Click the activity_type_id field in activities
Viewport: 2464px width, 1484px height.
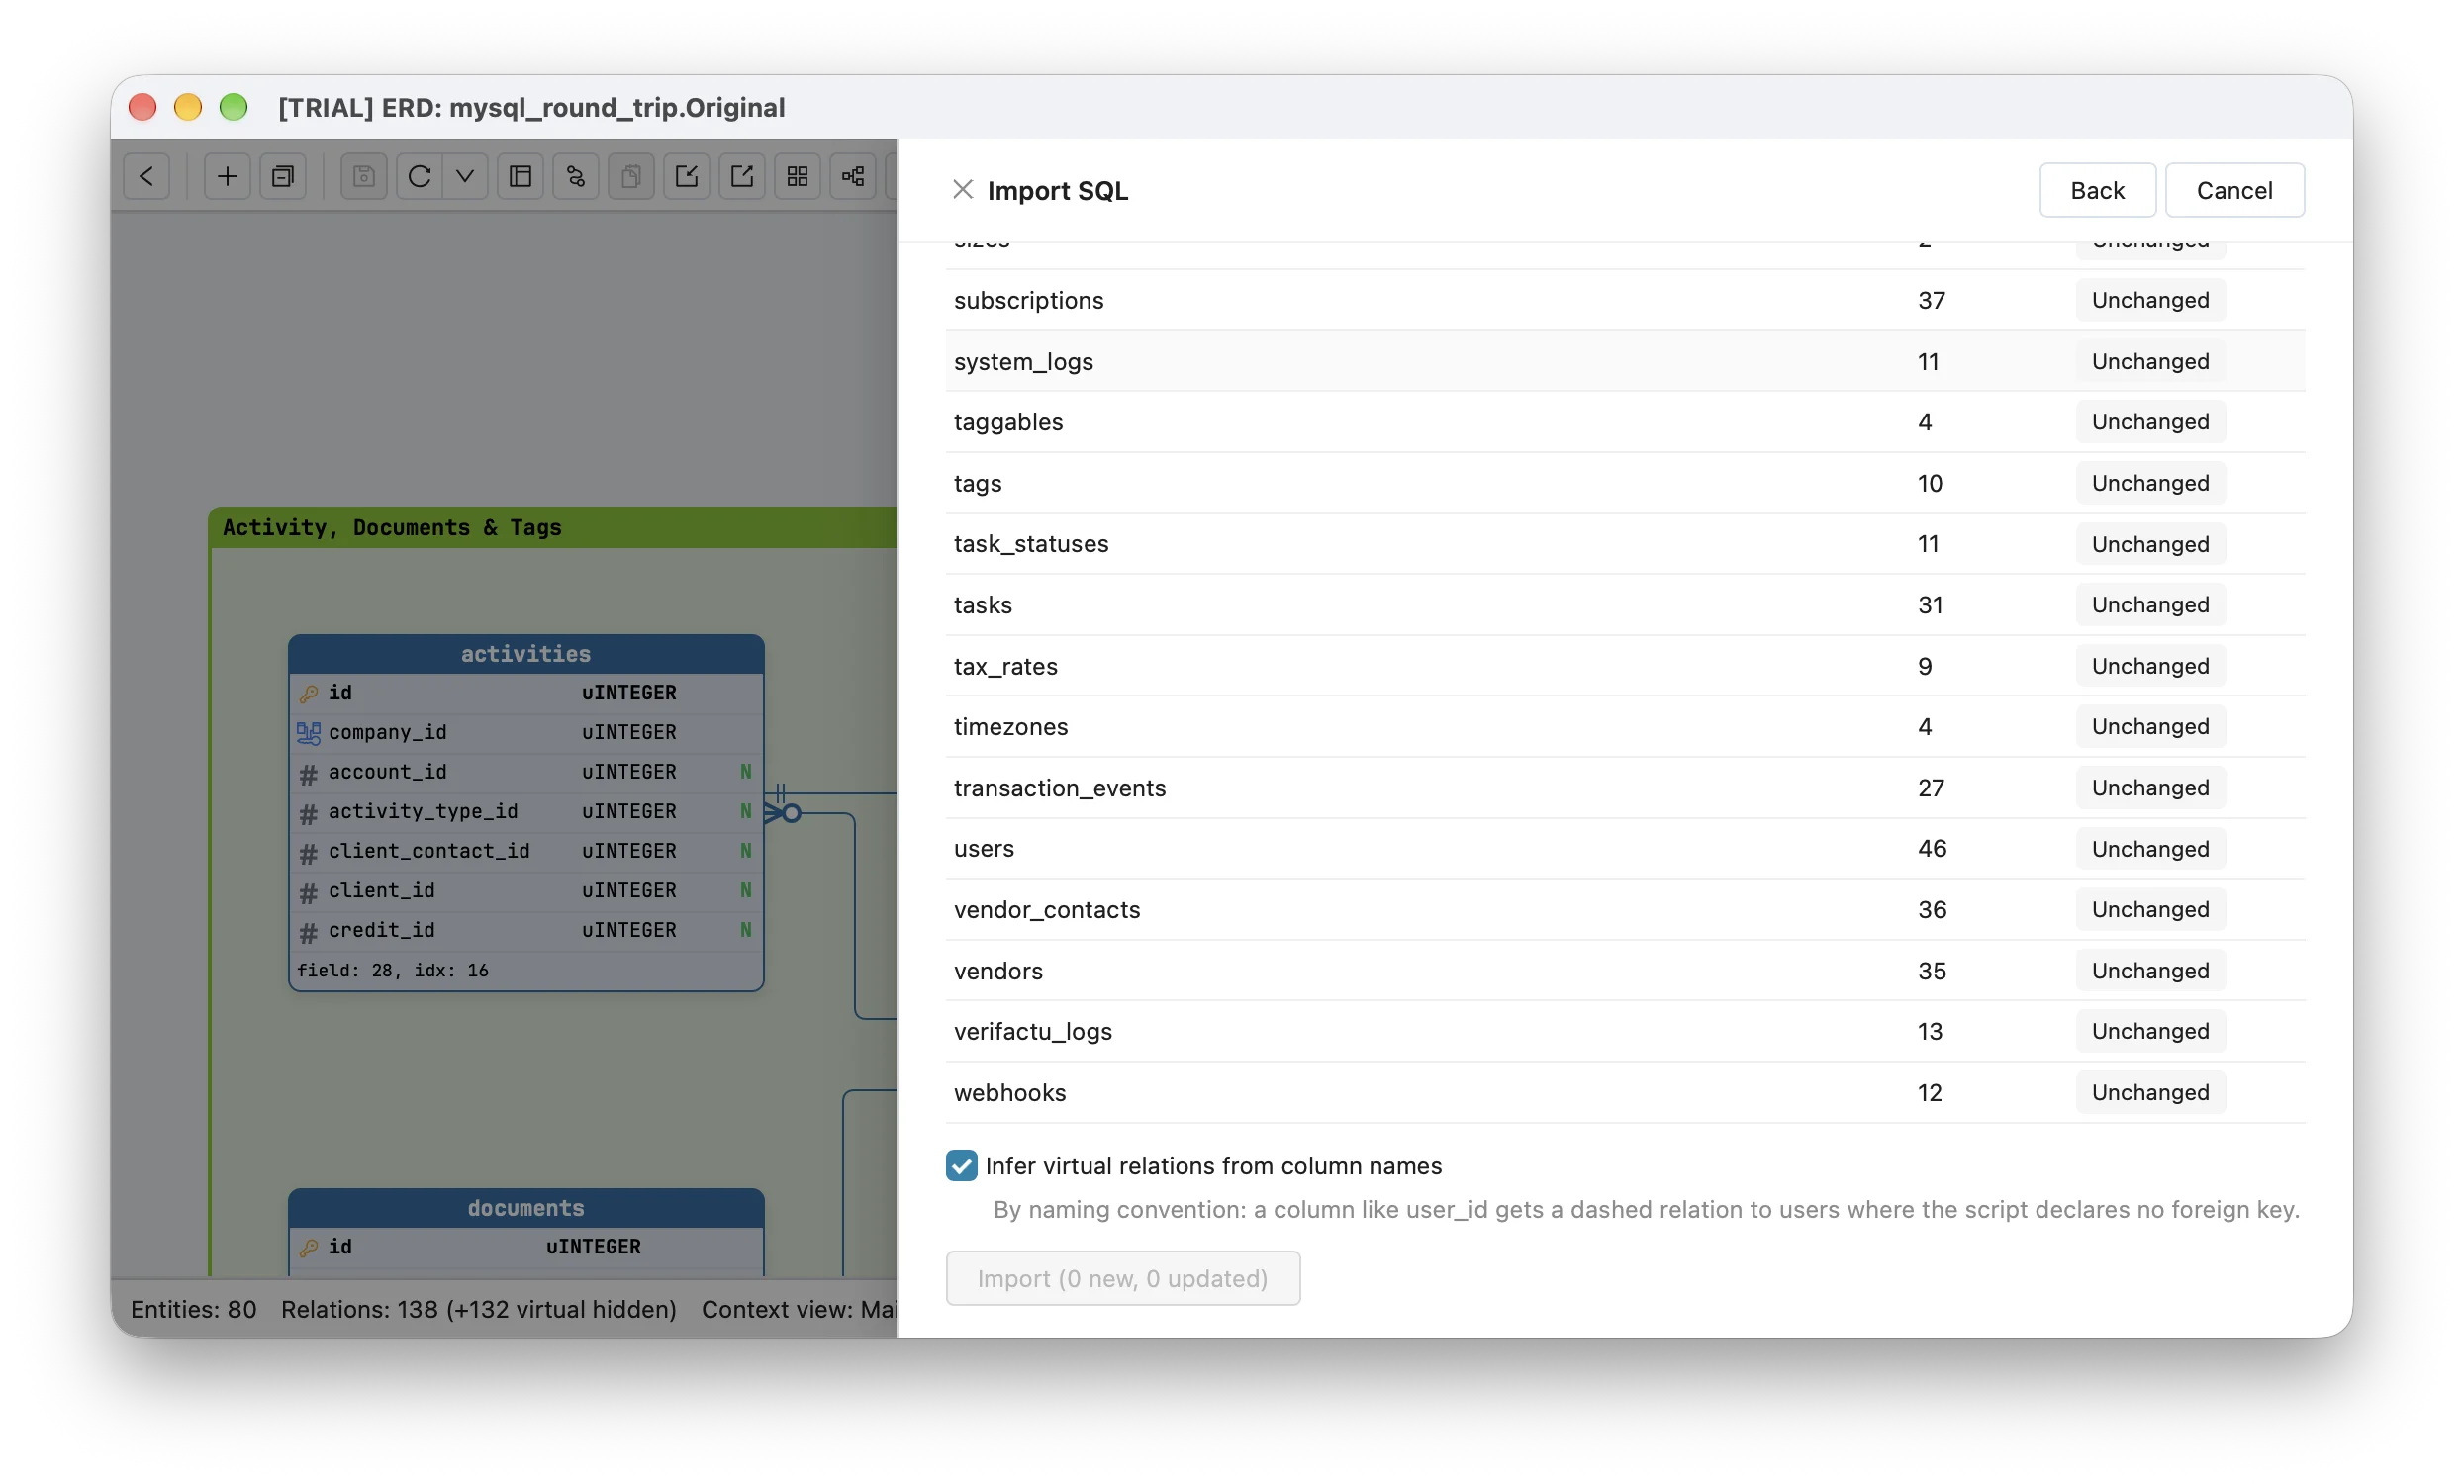click(x=526, y=812)
